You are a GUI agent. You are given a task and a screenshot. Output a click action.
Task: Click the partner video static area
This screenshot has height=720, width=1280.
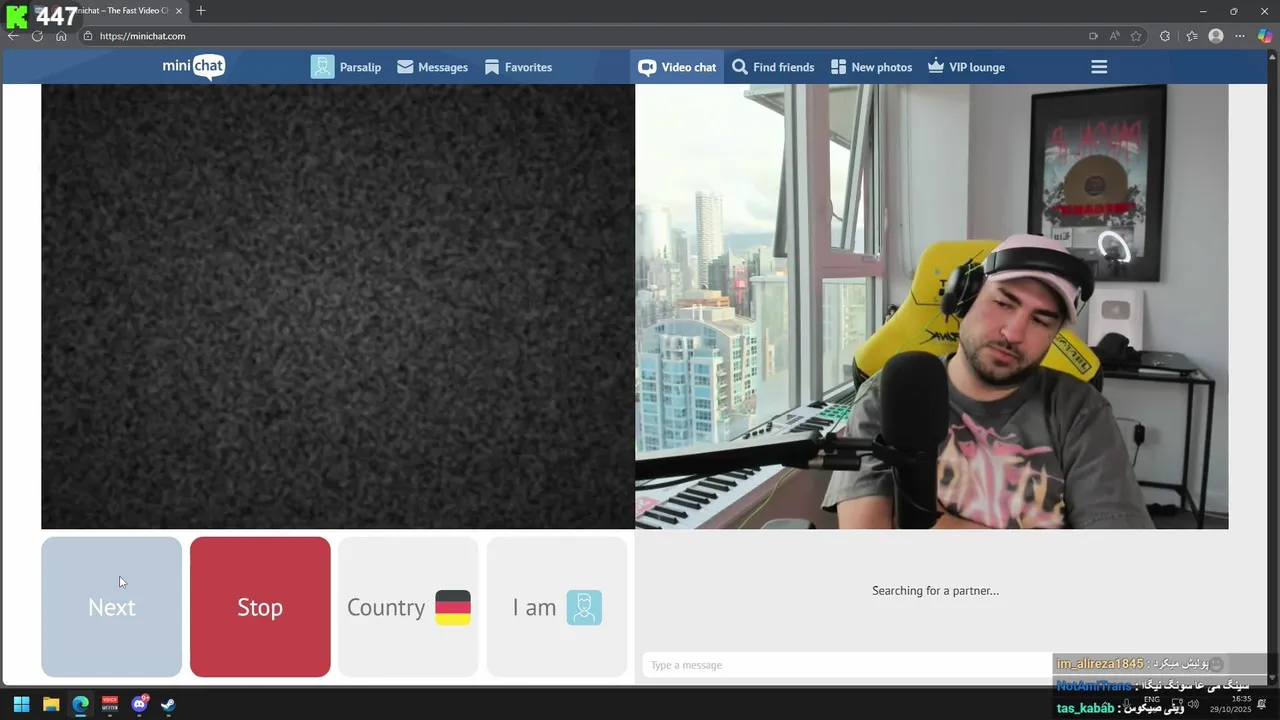[338, 306]
